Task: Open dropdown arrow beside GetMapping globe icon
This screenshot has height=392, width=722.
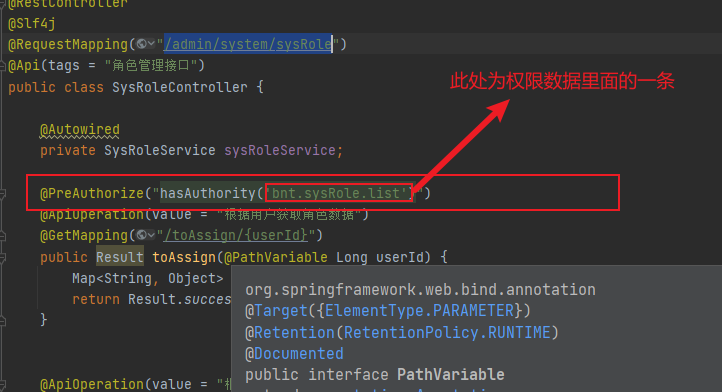Action: coord(151,235)
